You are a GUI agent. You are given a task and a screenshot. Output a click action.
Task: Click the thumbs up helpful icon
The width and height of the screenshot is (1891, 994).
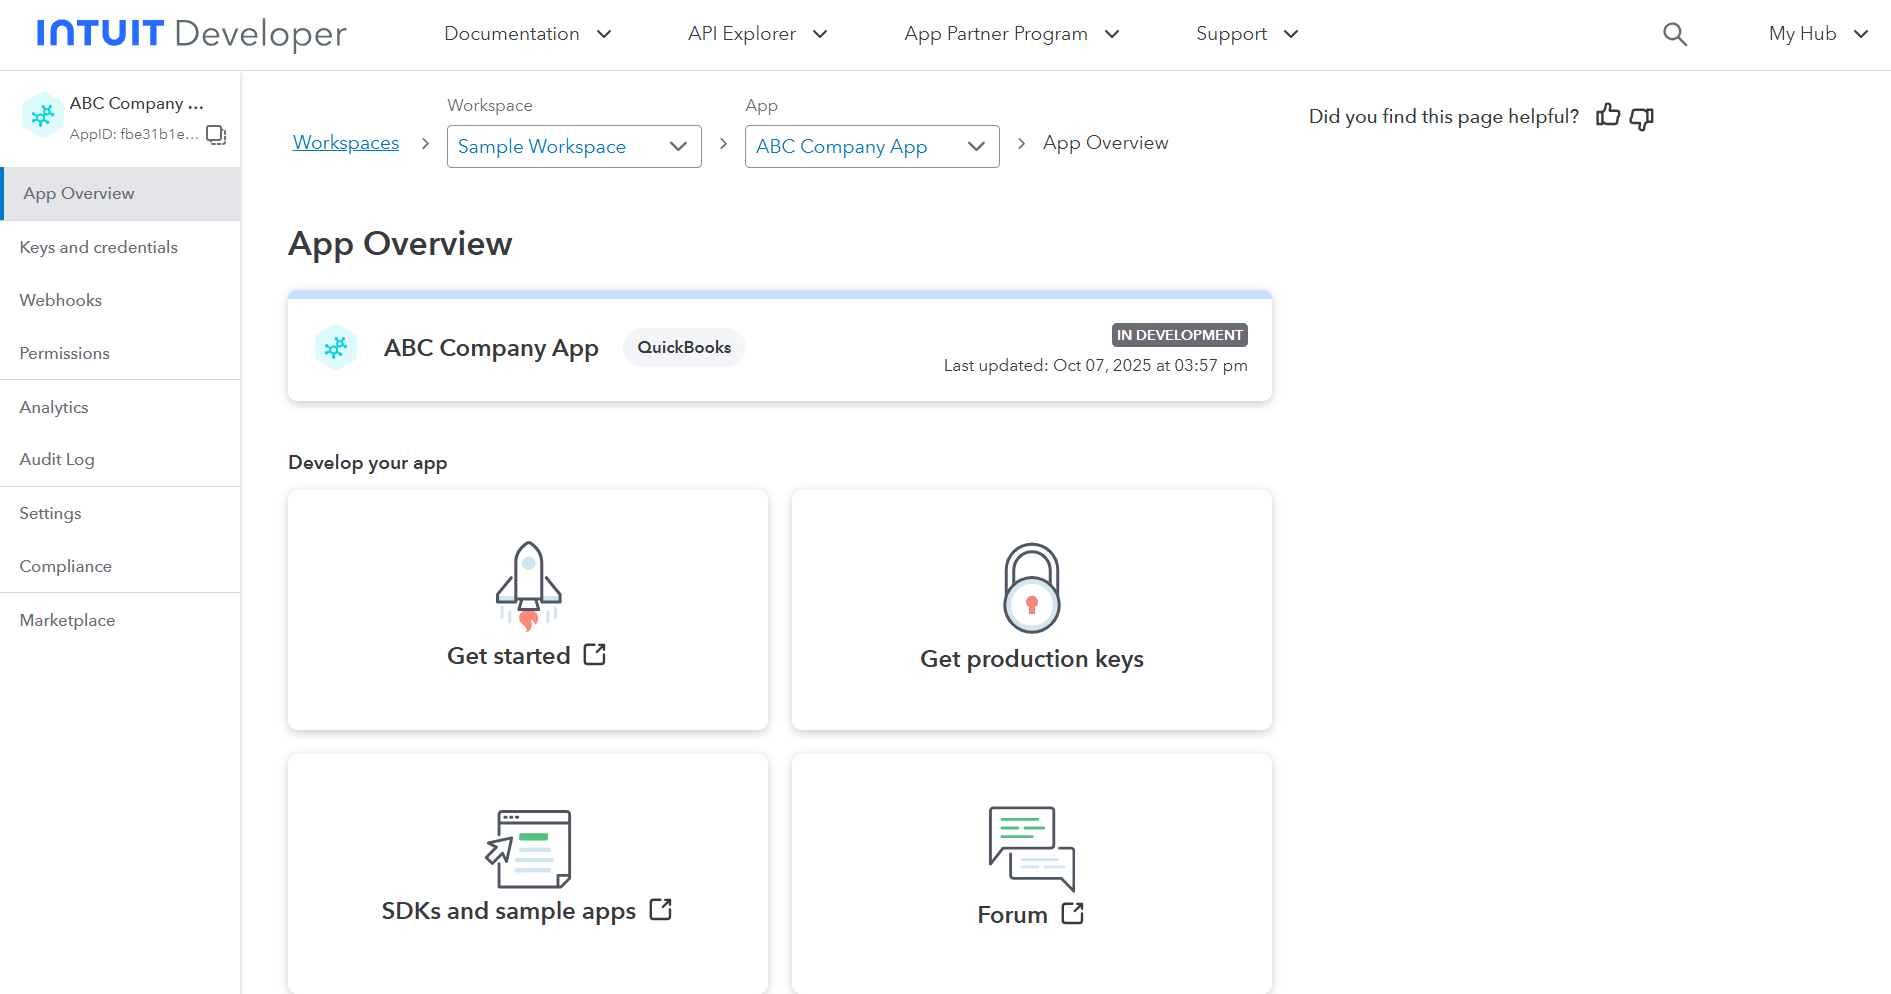(x=1608, y=116)
